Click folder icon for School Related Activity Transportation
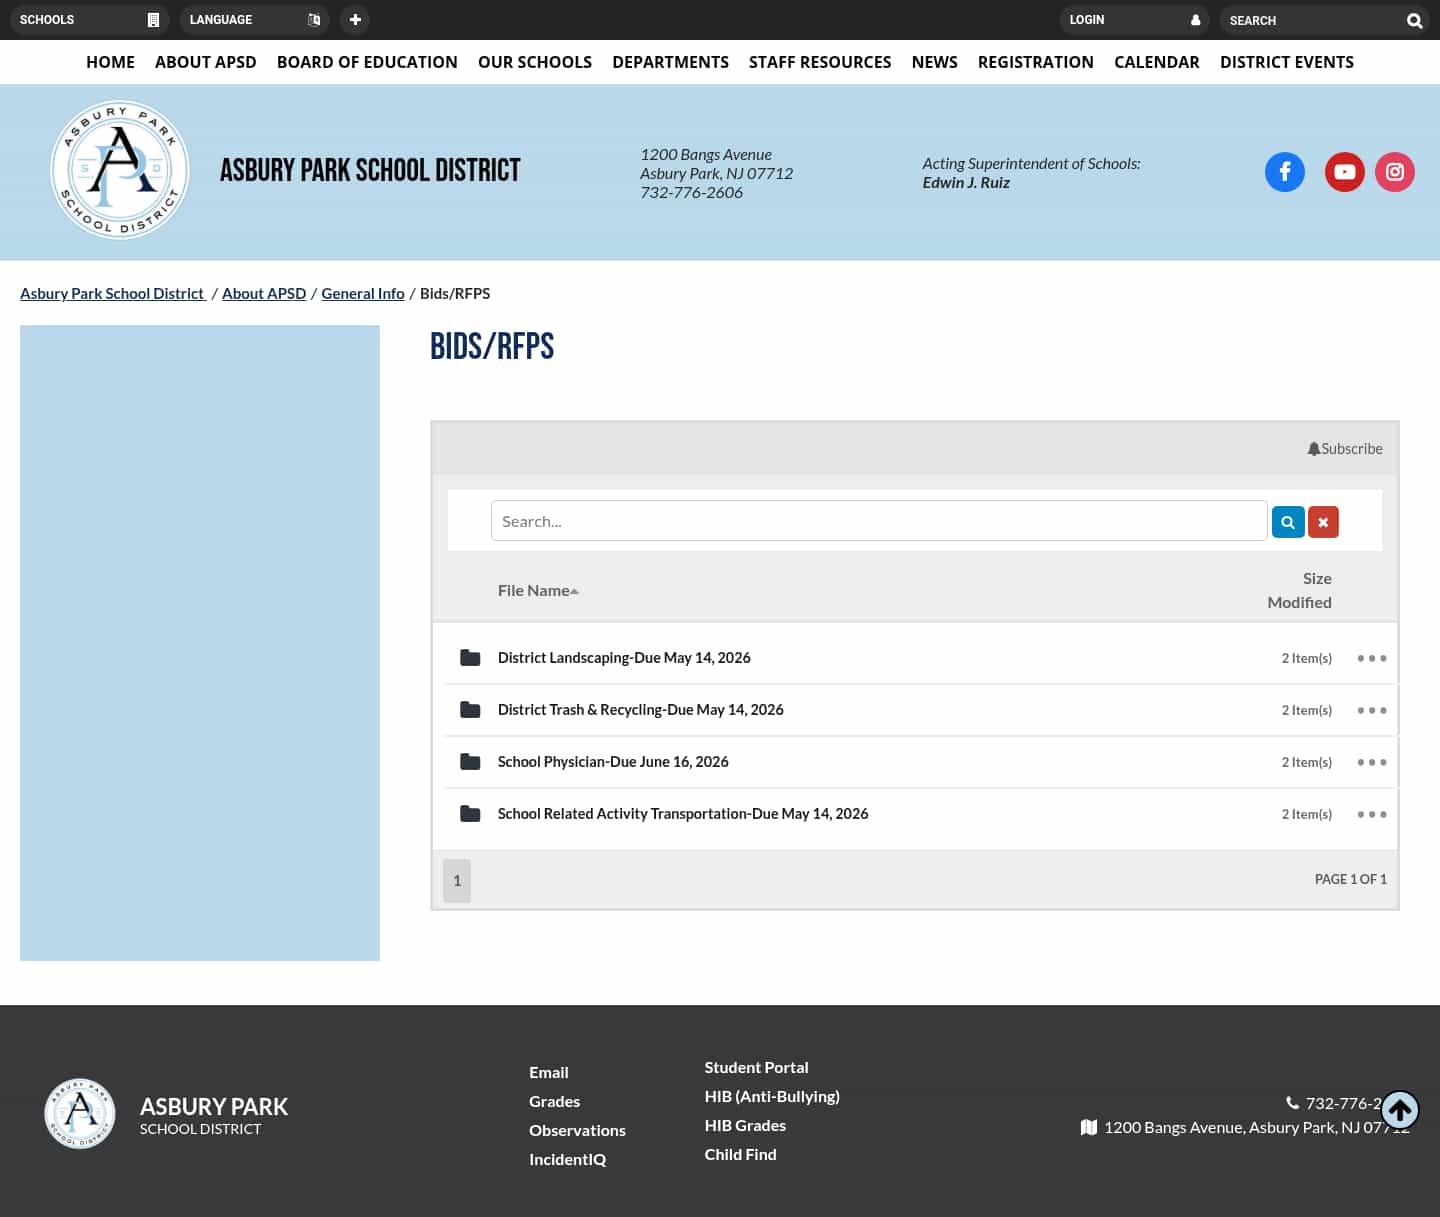 [x=470, y=813]
